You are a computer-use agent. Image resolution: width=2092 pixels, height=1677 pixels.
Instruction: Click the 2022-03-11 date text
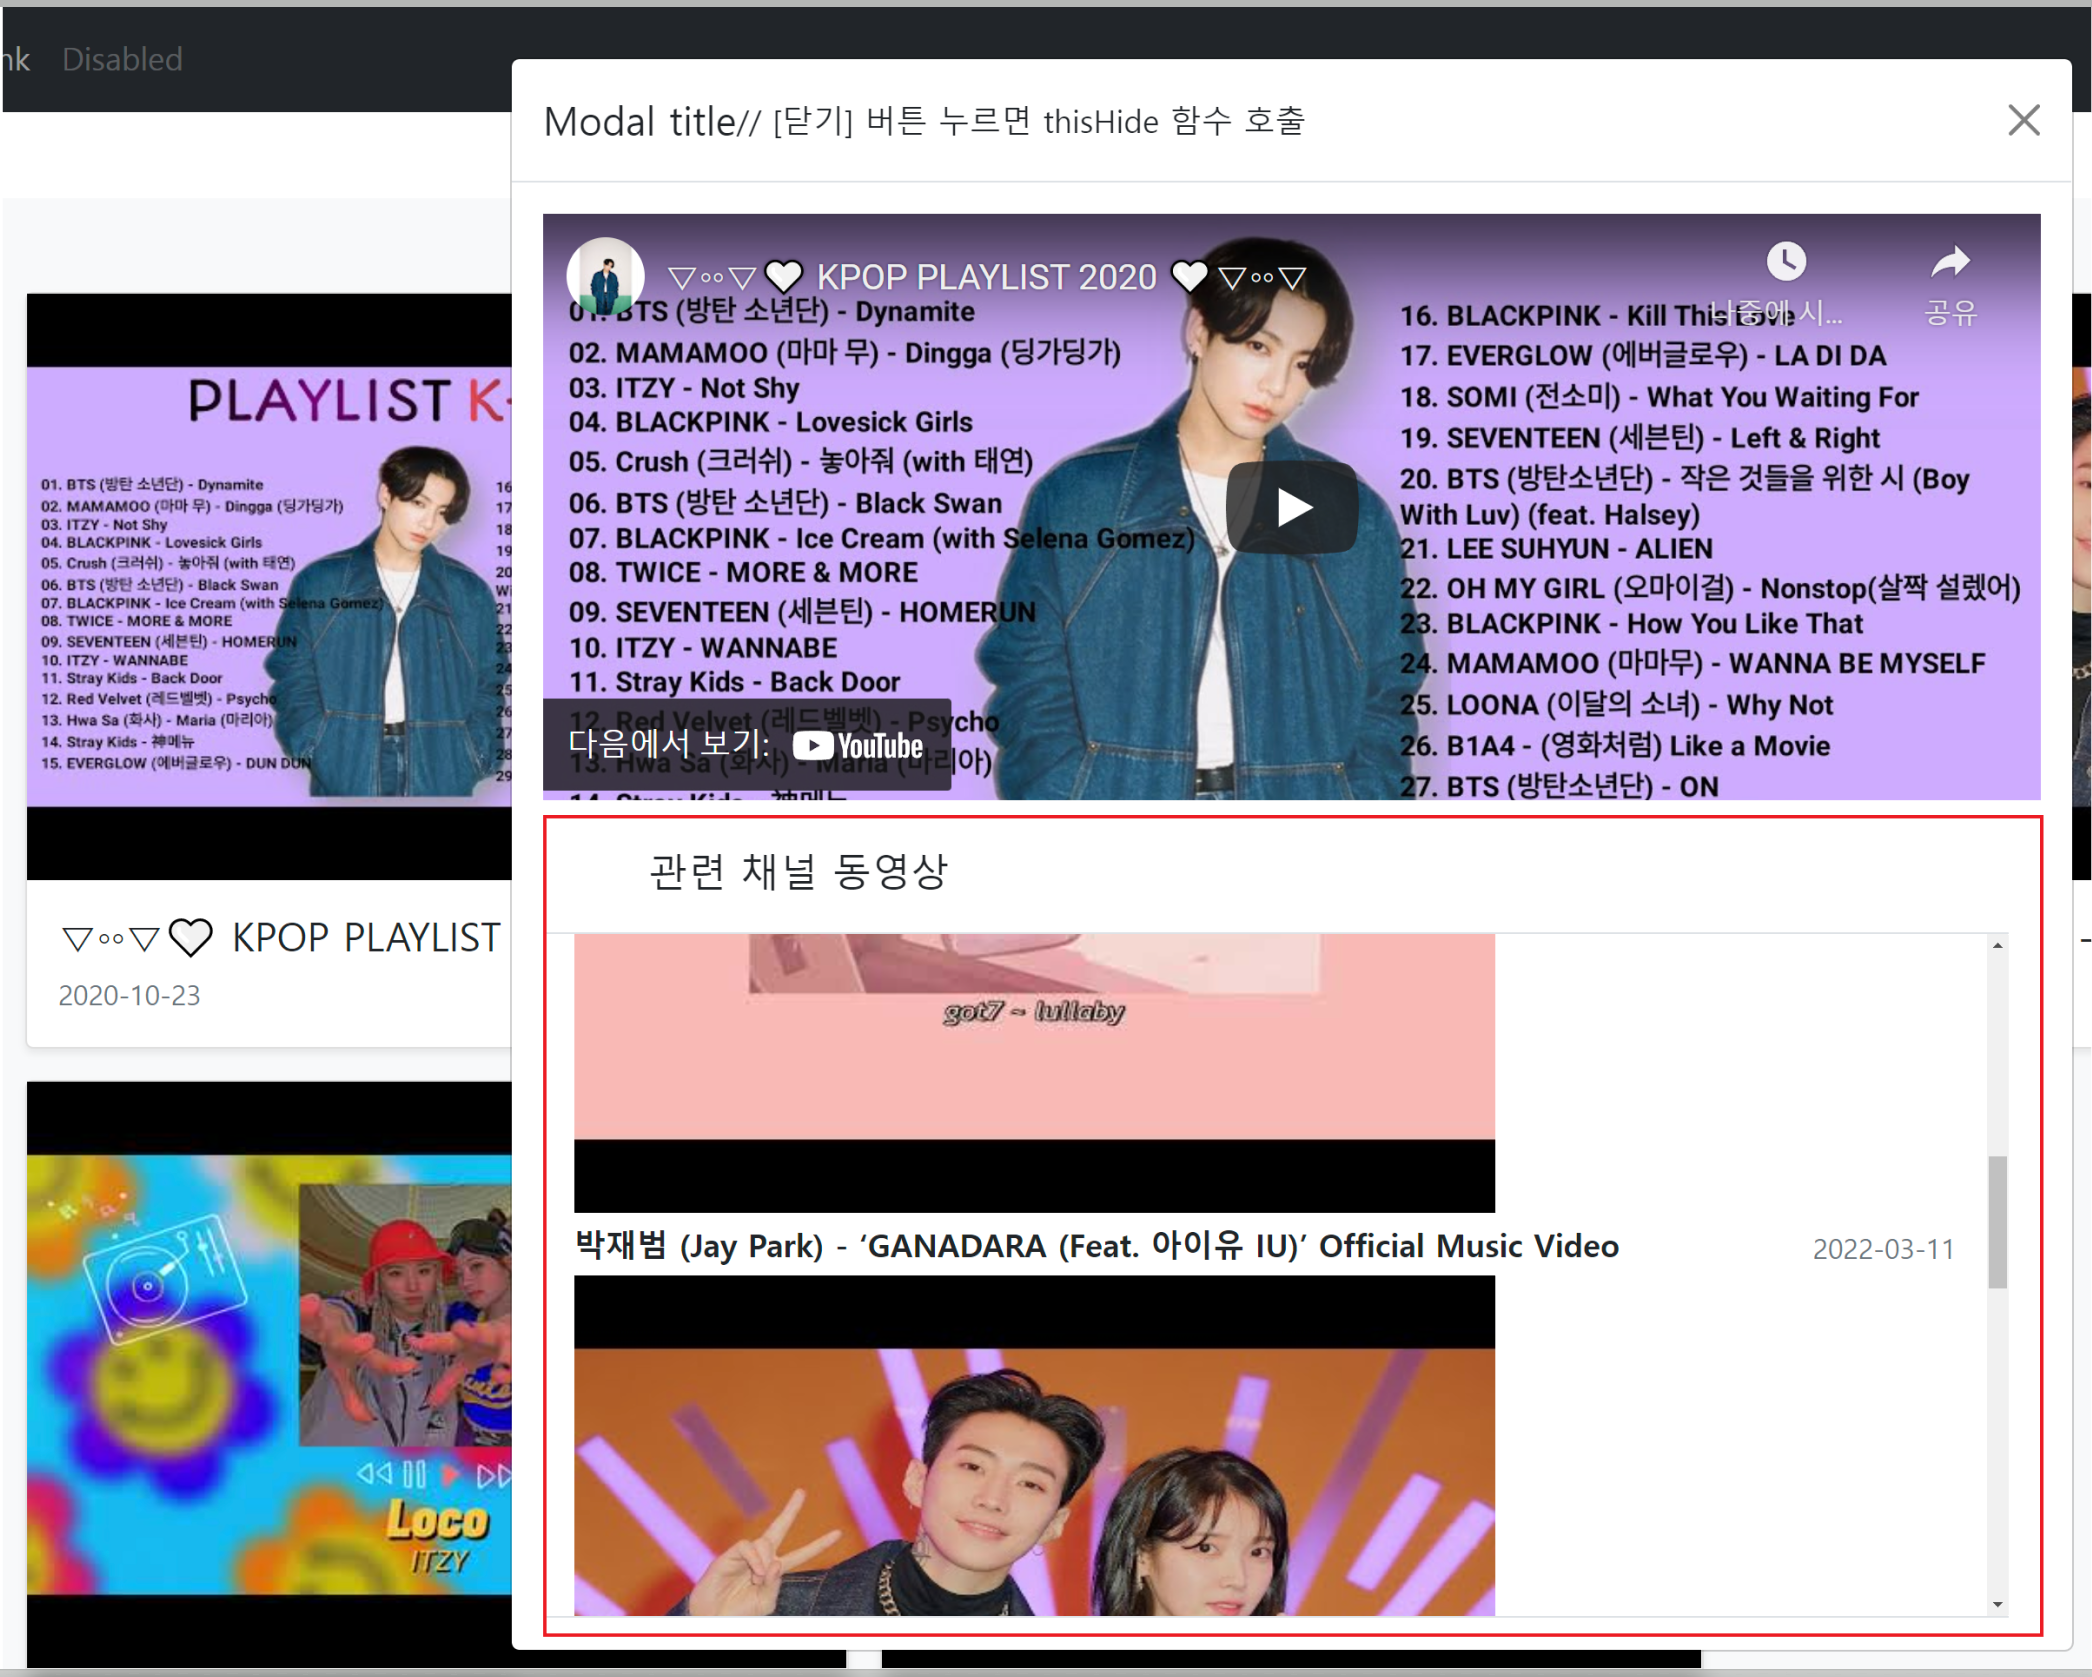pyautogui.click(x=1883, y=1249)
